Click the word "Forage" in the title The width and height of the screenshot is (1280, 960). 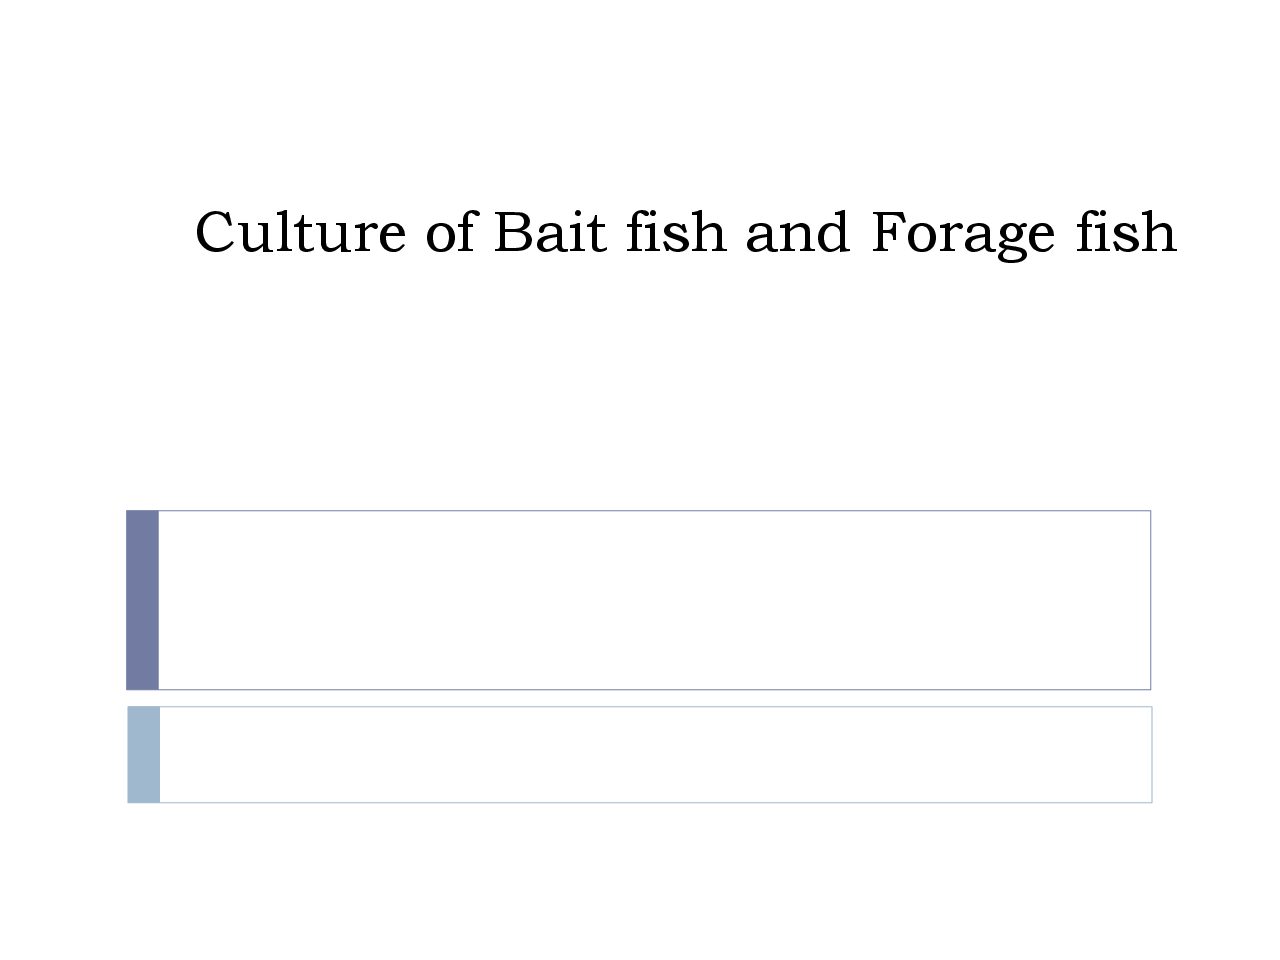click(962, 235)
